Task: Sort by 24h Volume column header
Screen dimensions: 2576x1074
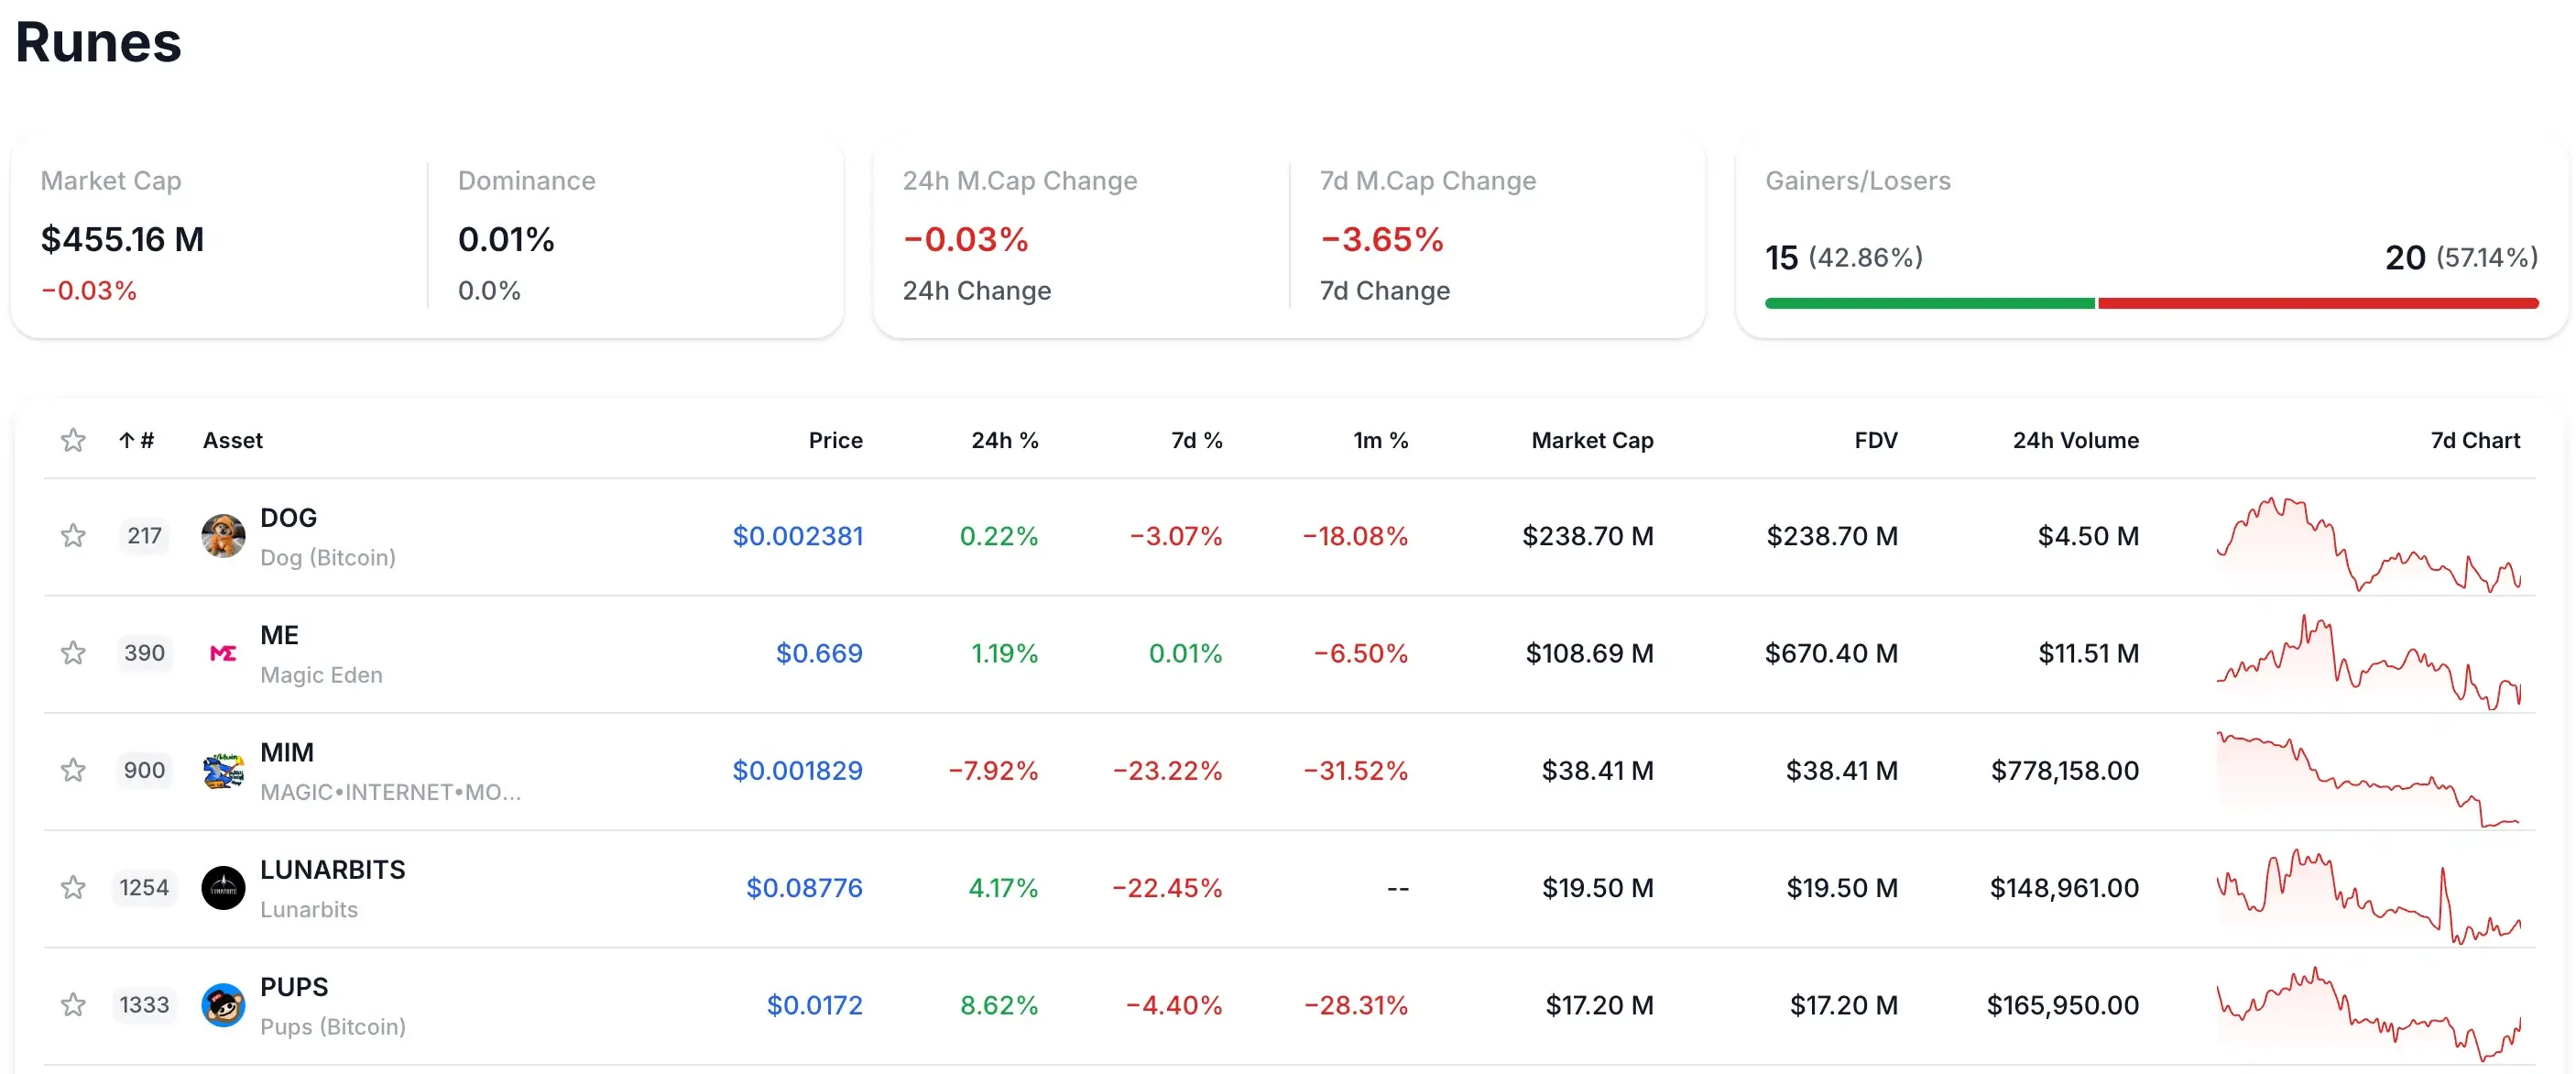Action: point(2075,440)
